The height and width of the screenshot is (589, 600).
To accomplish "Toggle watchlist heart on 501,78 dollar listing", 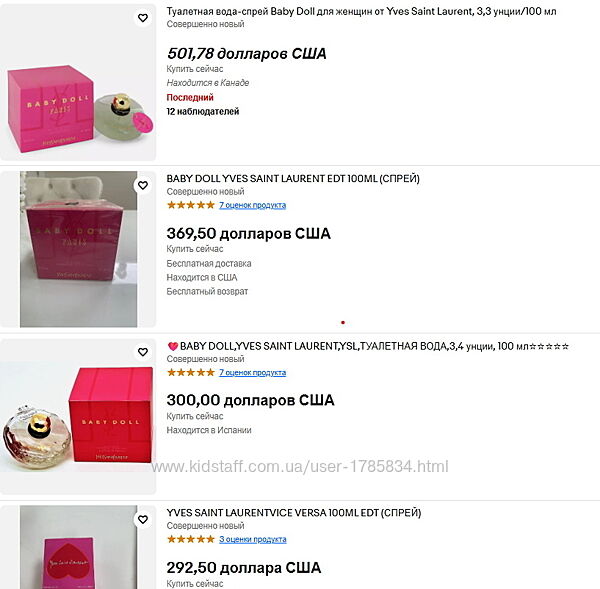I will (143, 18).
